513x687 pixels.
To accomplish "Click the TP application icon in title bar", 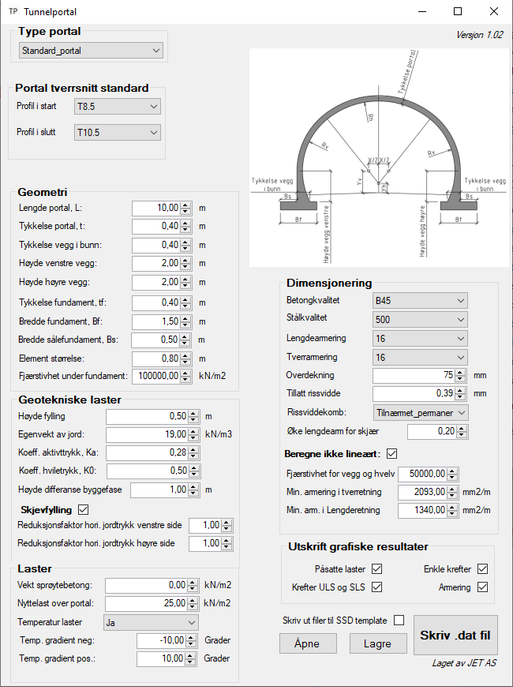I will point(14,11).
